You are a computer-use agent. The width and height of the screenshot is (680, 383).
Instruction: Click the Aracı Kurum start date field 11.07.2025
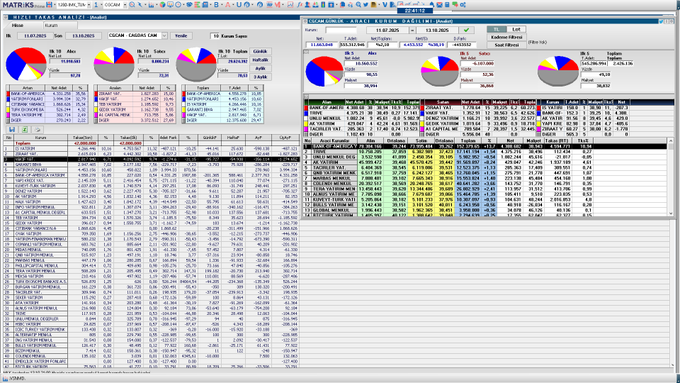387,30
